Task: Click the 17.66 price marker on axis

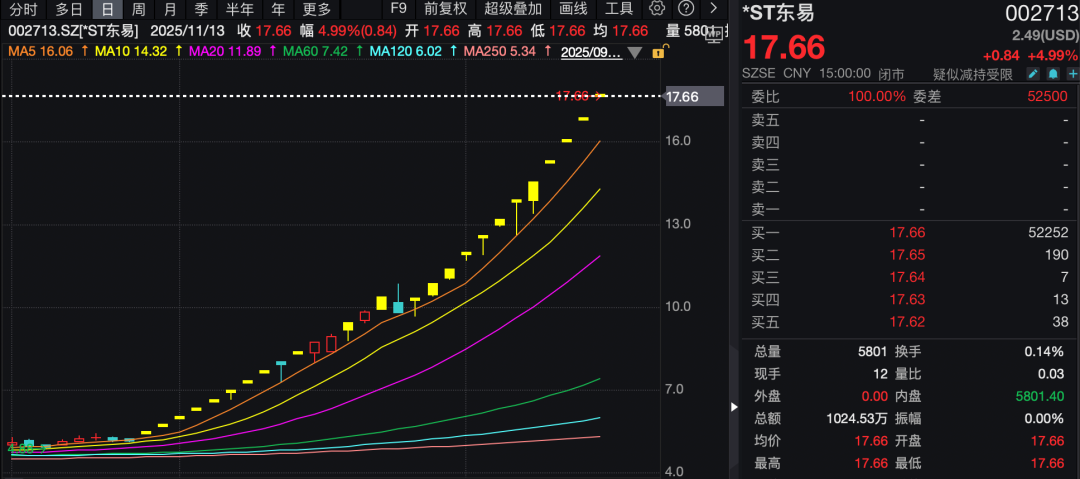Action: [x=681, y=97]
